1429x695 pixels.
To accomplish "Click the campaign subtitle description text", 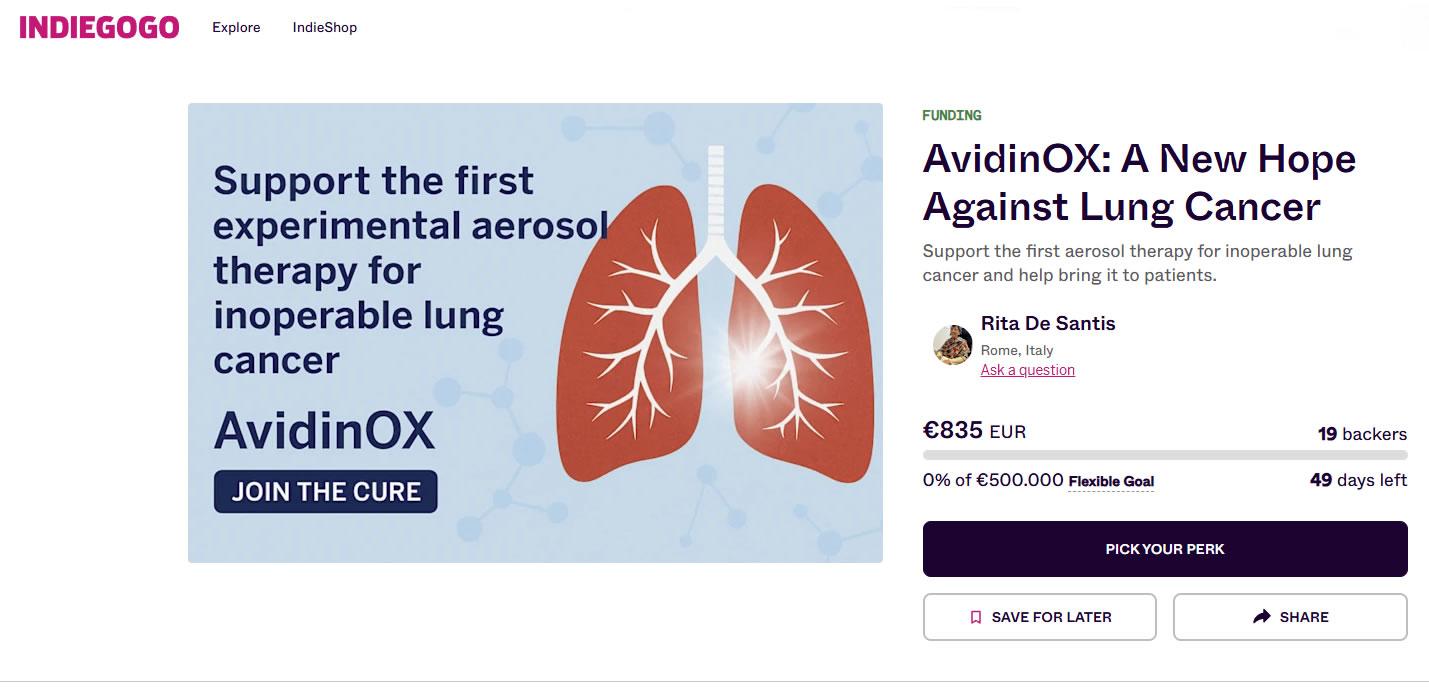I will [x=1137, y=263].
